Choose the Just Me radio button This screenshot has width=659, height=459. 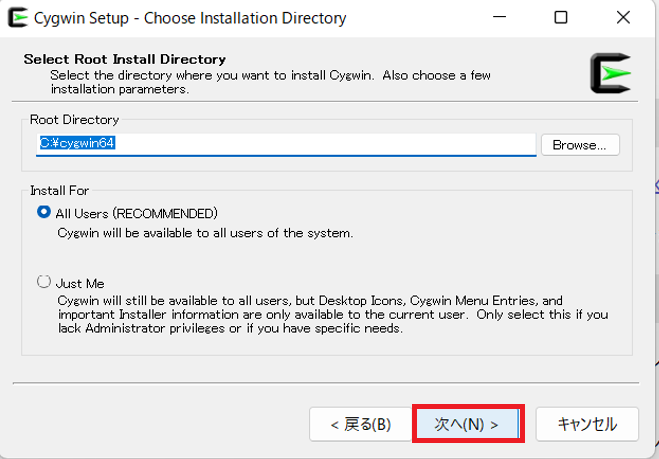(44, 281)
